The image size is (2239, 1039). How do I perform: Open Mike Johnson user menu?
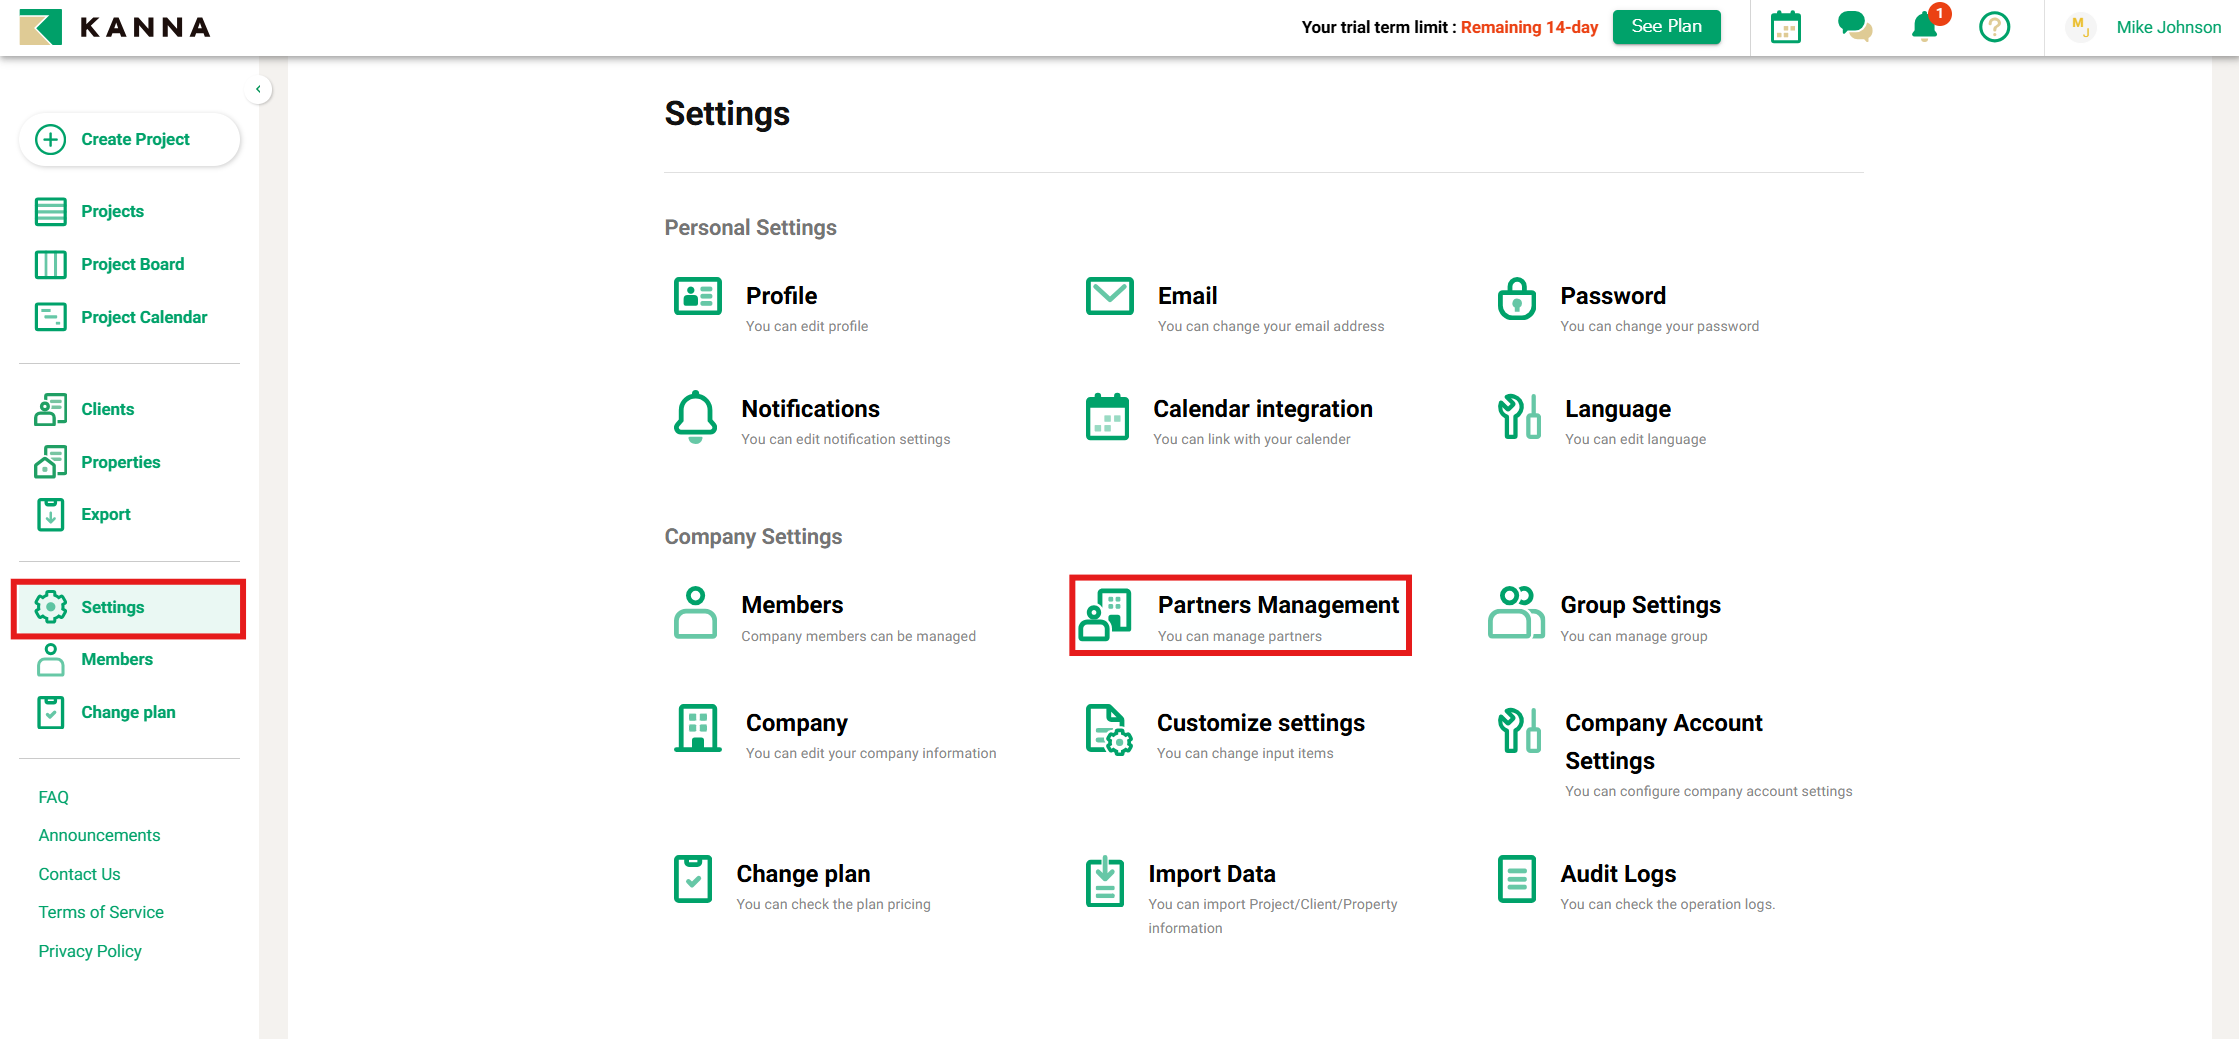click(x=2167, y=27)
